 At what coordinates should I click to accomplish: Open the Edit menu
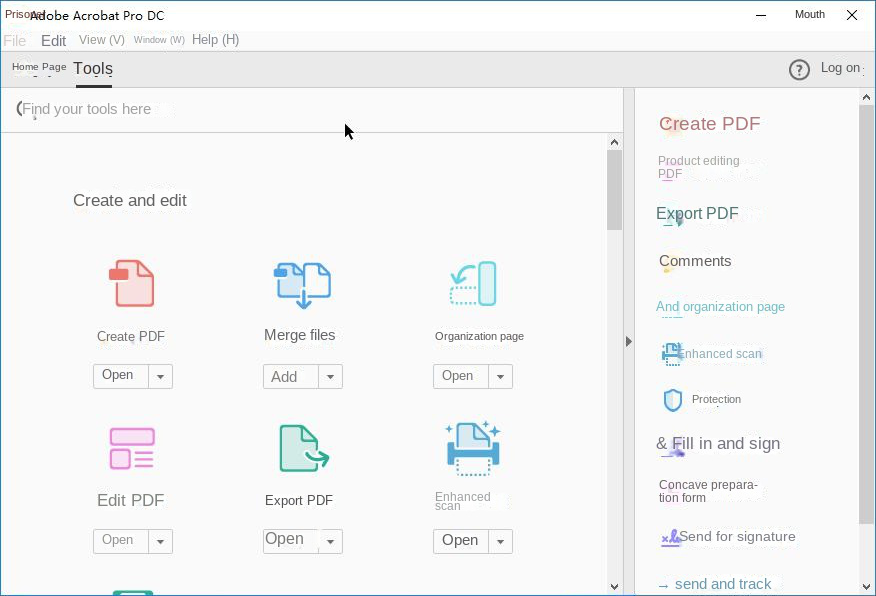(x=53, y=41)
